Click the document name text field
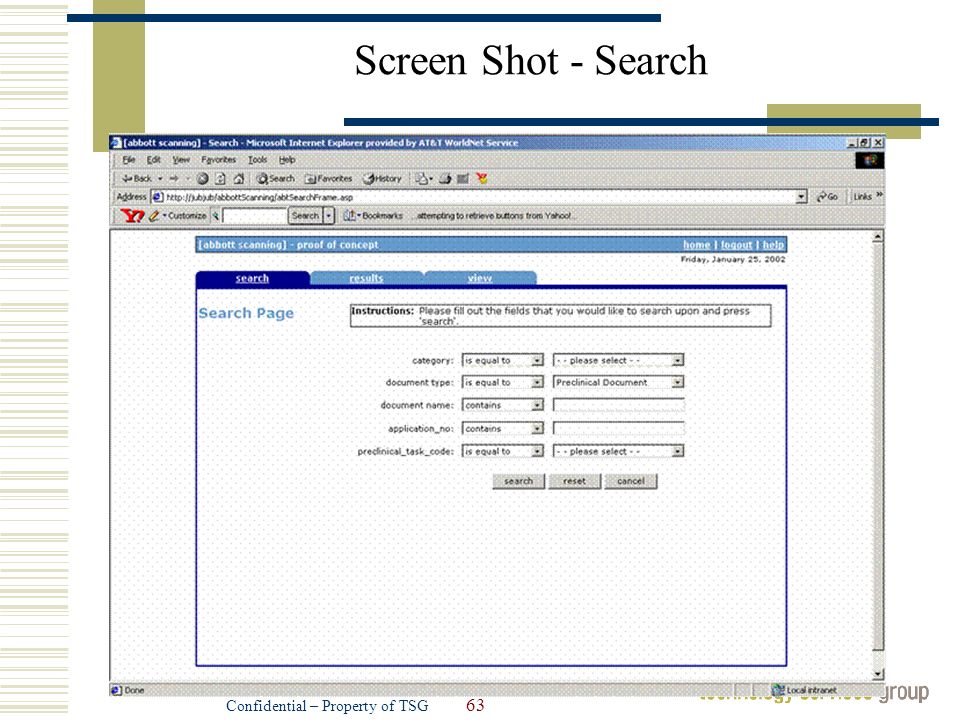 tap(618, 405)
